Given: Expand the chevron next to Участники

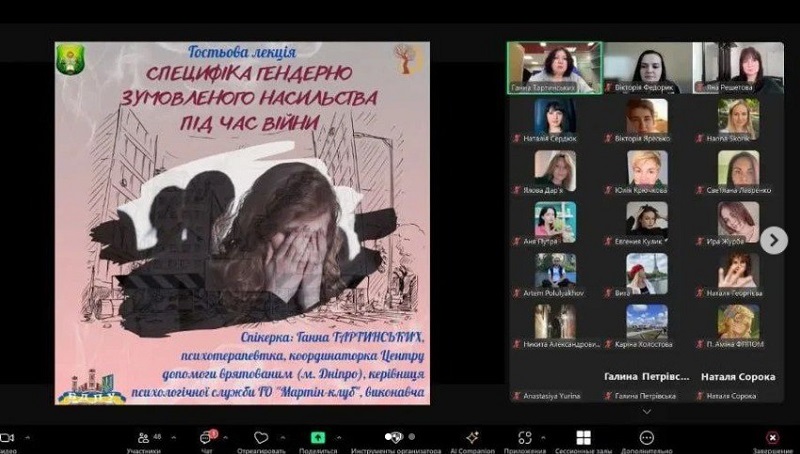Looking at the screenshot, I should [x=173, y=437].
